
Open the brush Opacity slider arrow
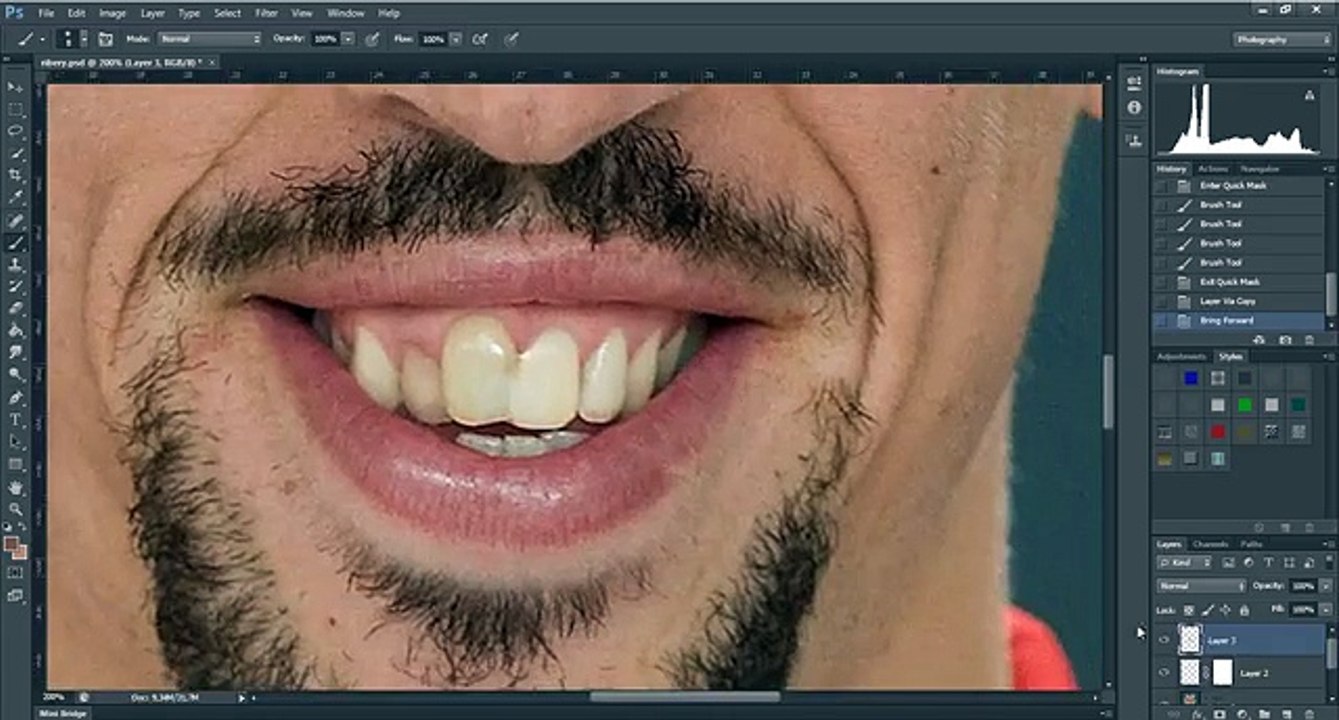347,39
